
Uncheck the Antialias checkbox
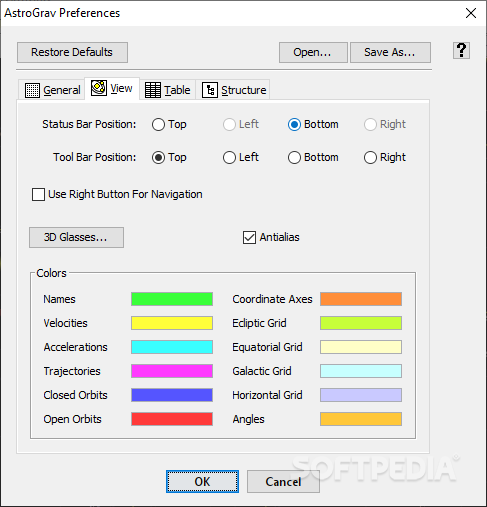click(249, 237)
